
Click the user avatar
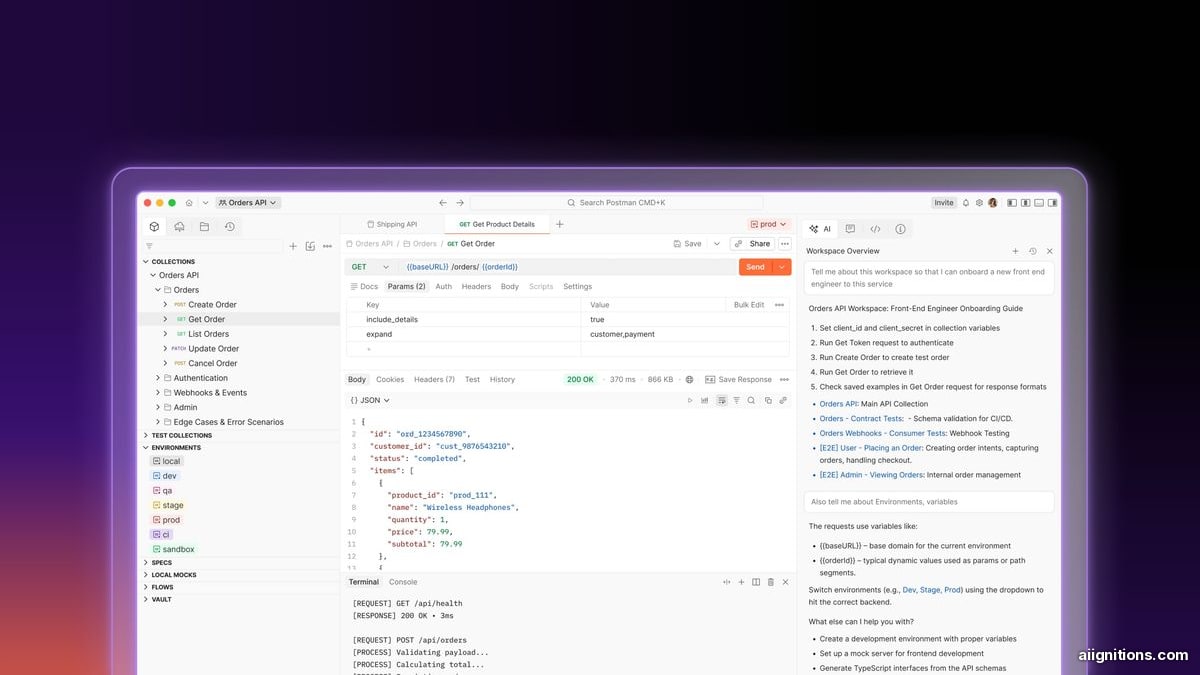pyautogui.click(x=993, y=202)
